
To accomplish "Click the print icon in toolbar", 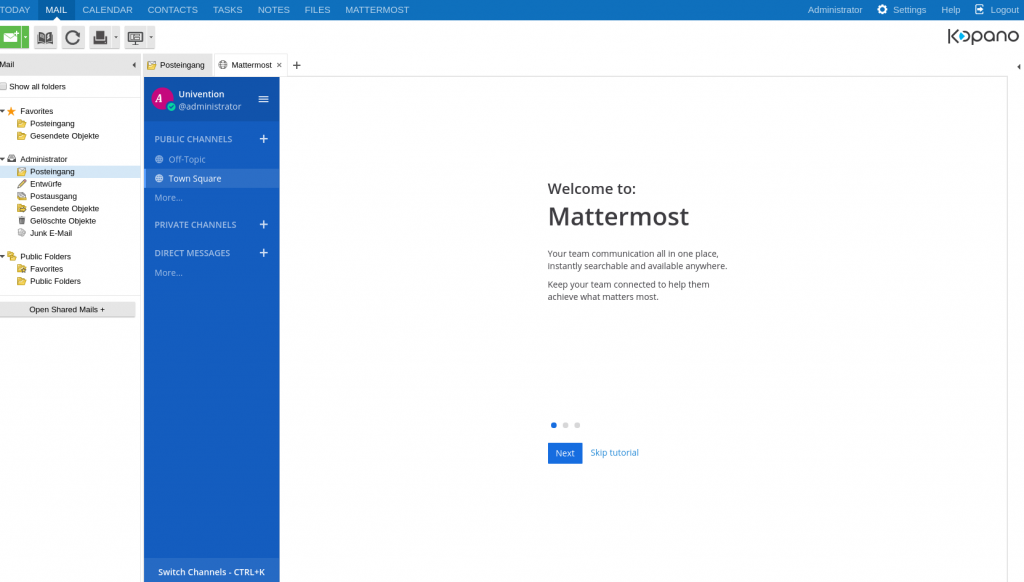I will [x=100, y=37].
